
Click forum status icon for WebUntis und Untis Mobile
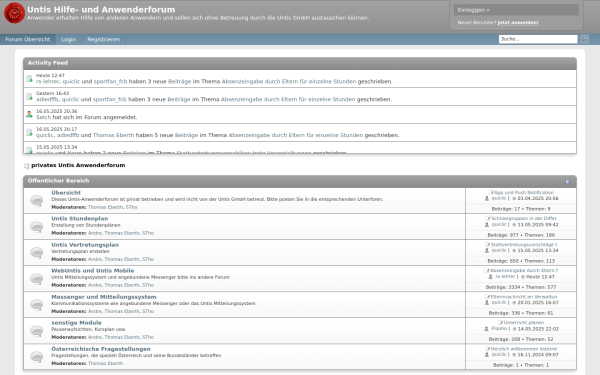tap(37, 279)
